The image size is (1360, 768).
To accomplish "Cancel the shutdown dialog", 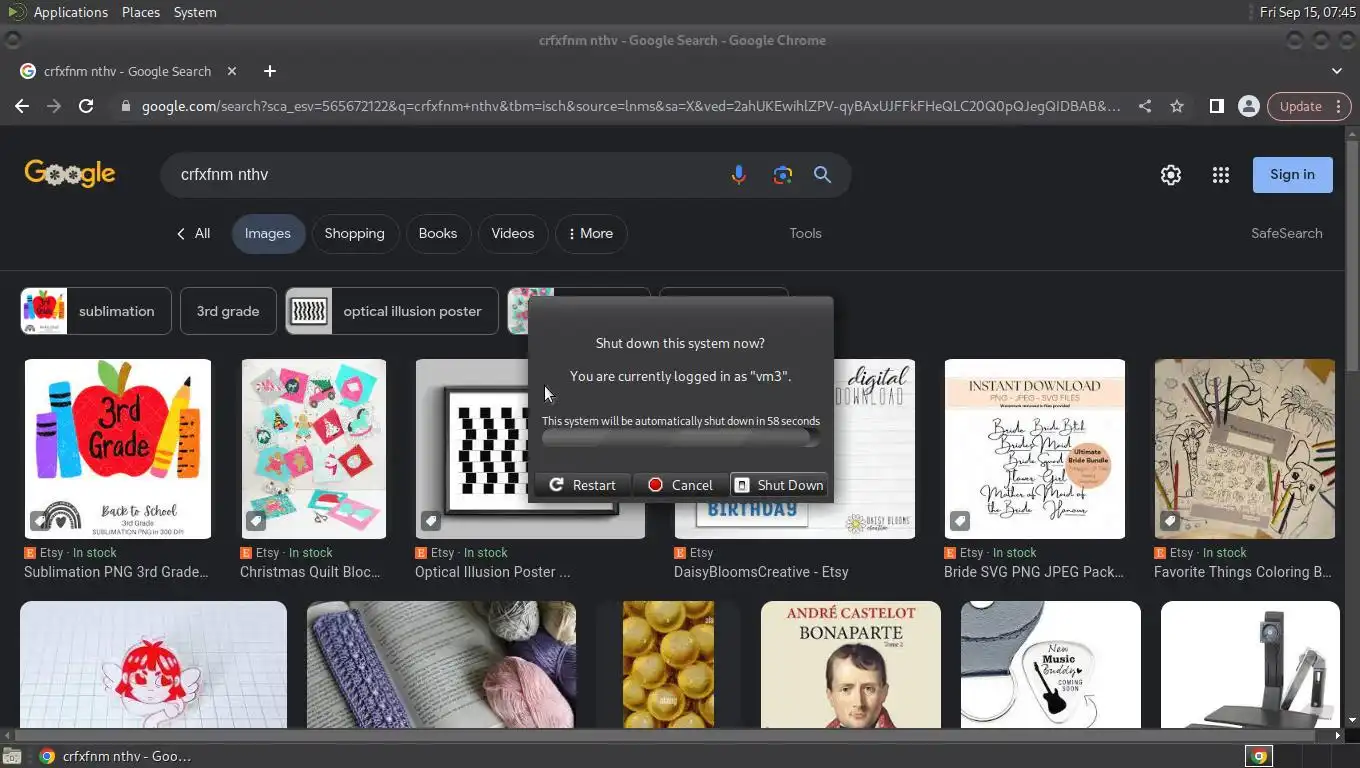I will (680, 485).
